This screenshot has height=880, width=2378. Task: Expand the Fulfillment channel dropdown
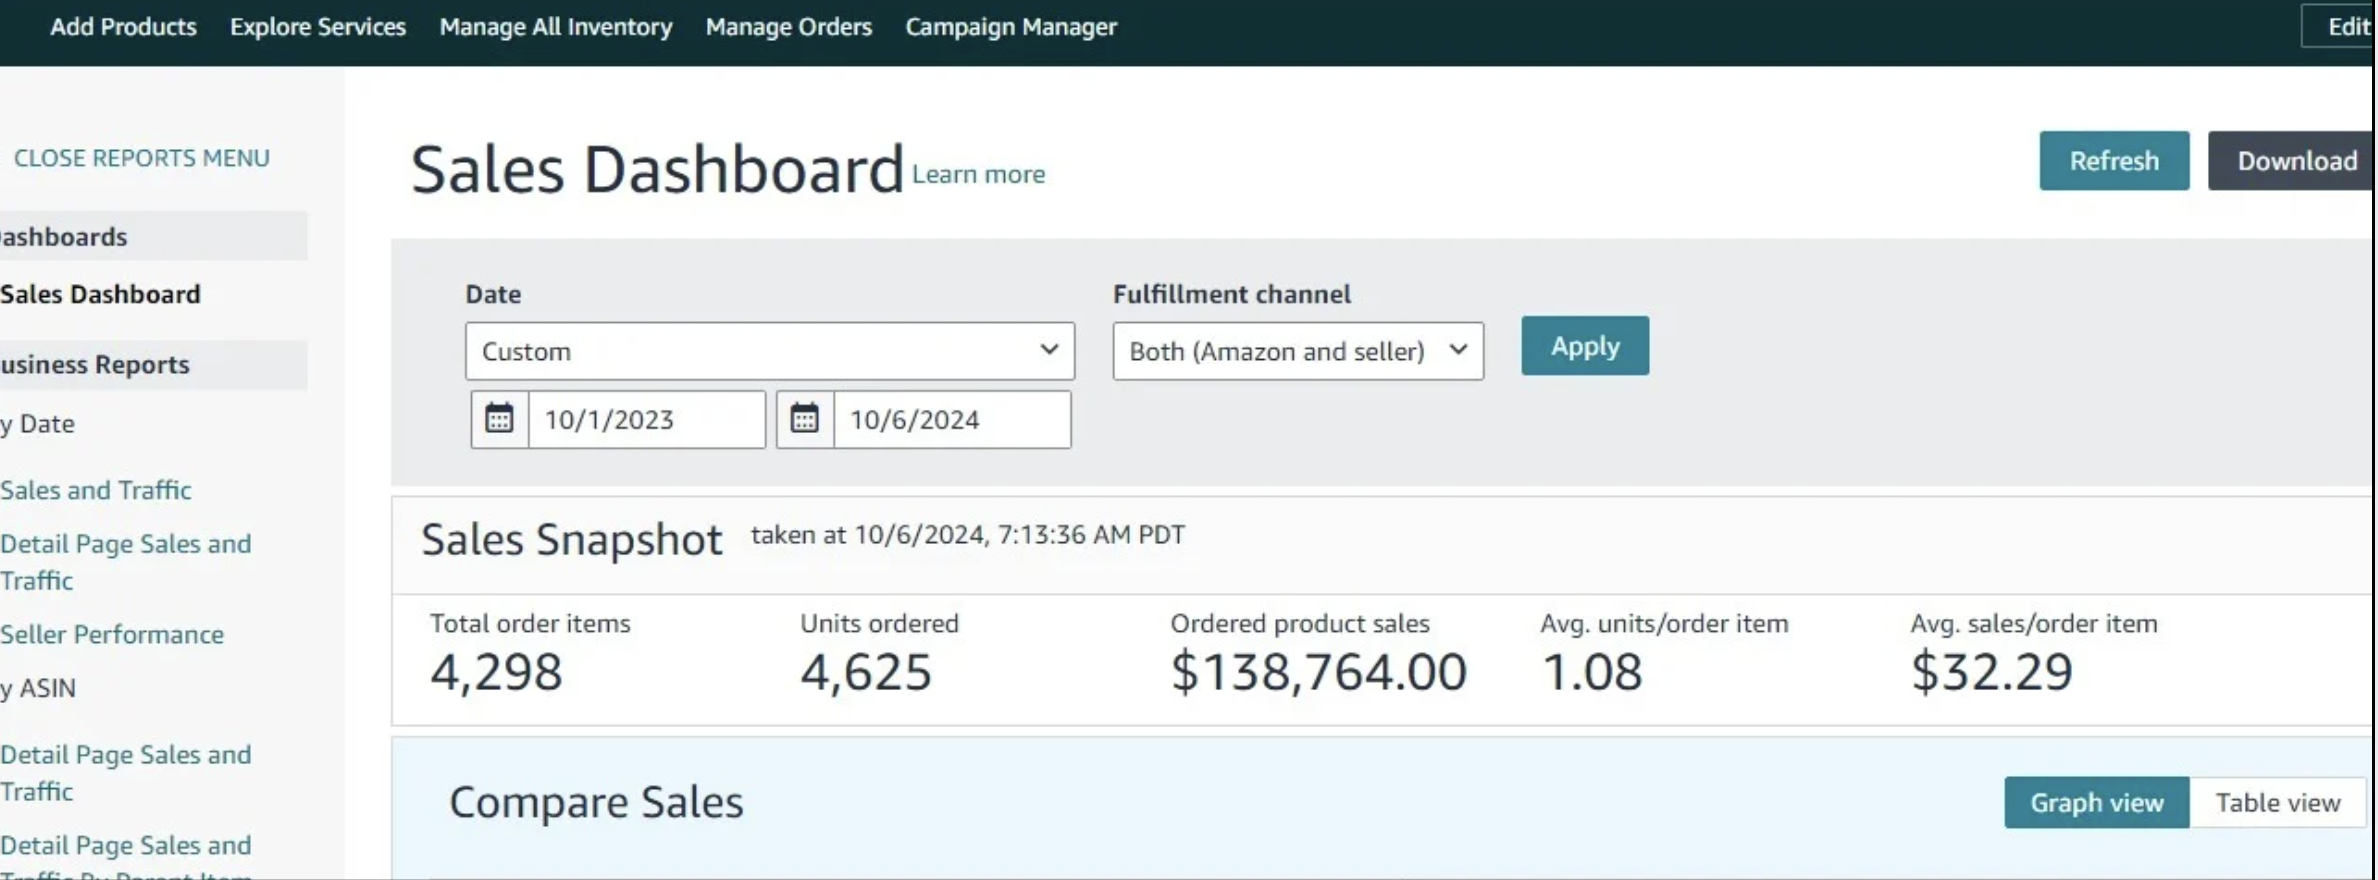pyautogui.click(x=1297, y=351)
